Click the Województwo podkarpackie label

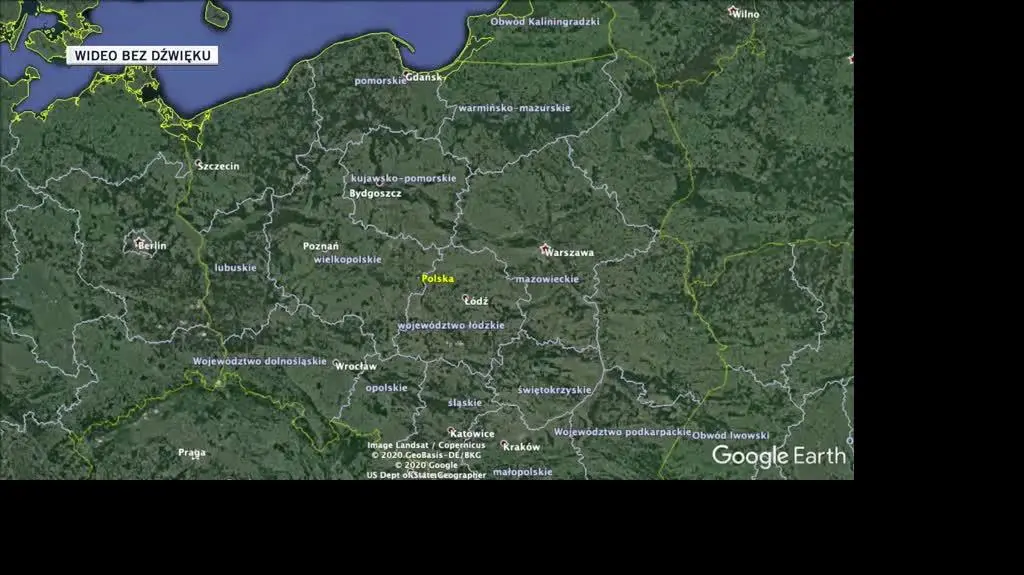[622, 432]
